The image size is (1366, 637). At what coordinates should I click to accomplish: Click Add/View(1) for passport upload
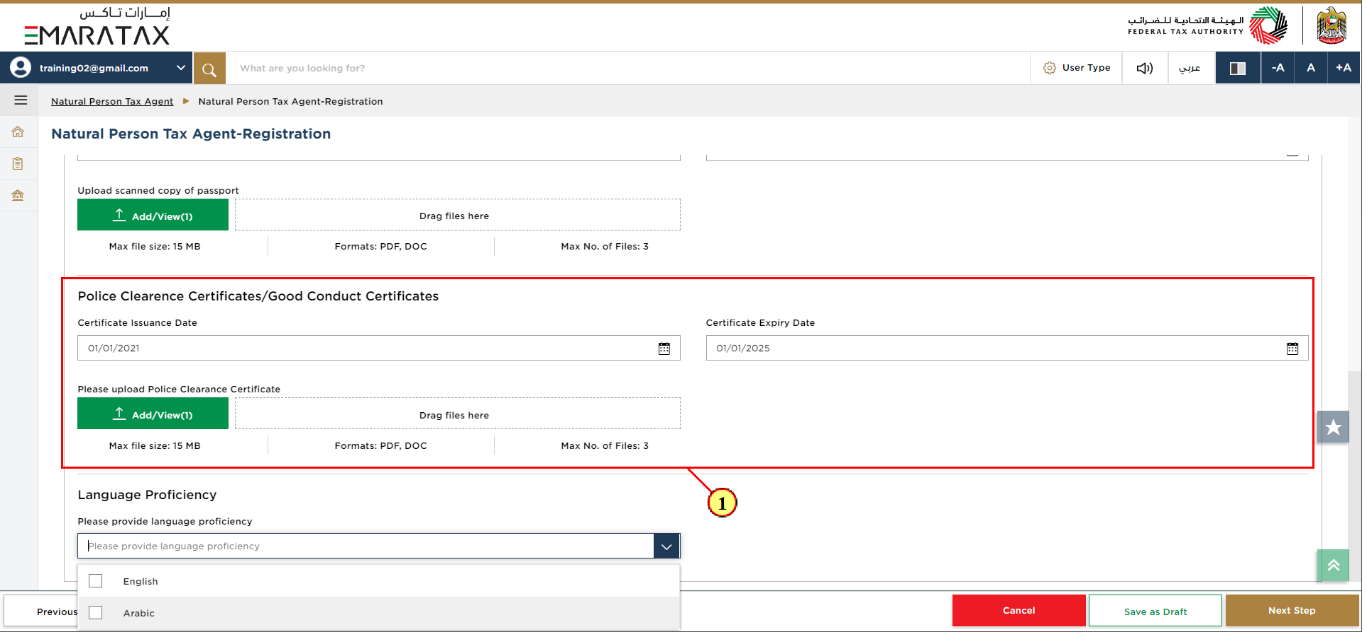pyautogui.click(x=153, y=216)
